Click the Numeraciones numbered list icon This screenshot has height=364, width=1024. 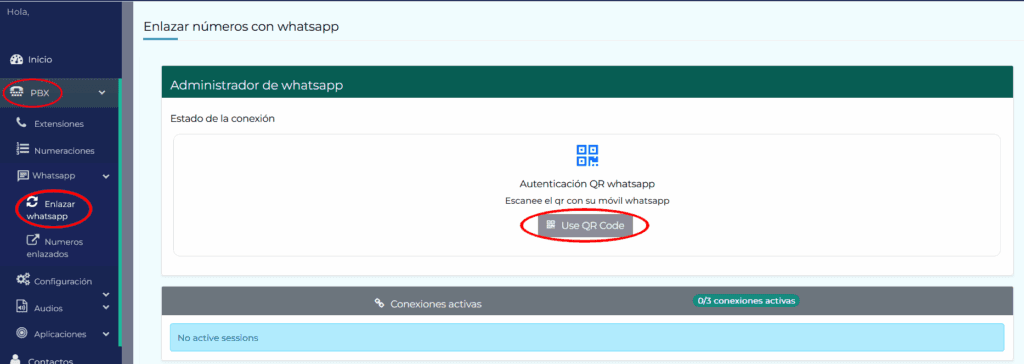(22, 149)
